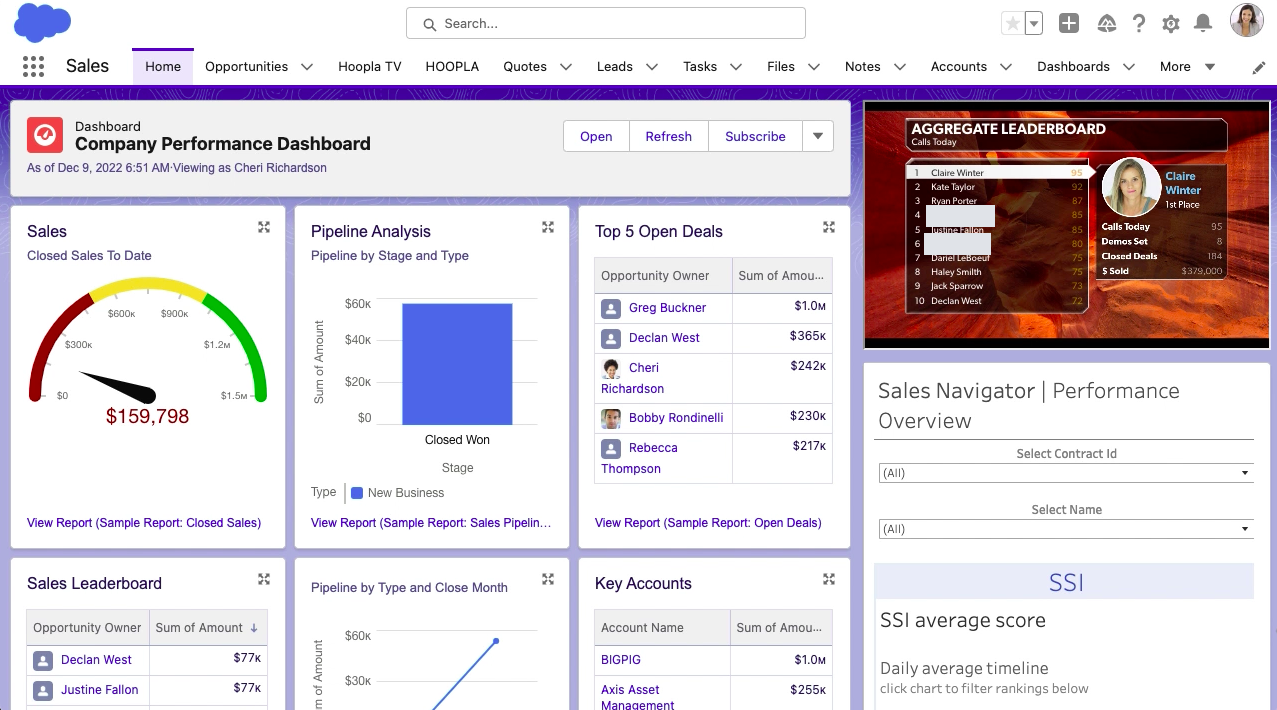Viewport: 1277px width, 710px height.
Task: Click the Subscribe button
Action: click(755, 136)
